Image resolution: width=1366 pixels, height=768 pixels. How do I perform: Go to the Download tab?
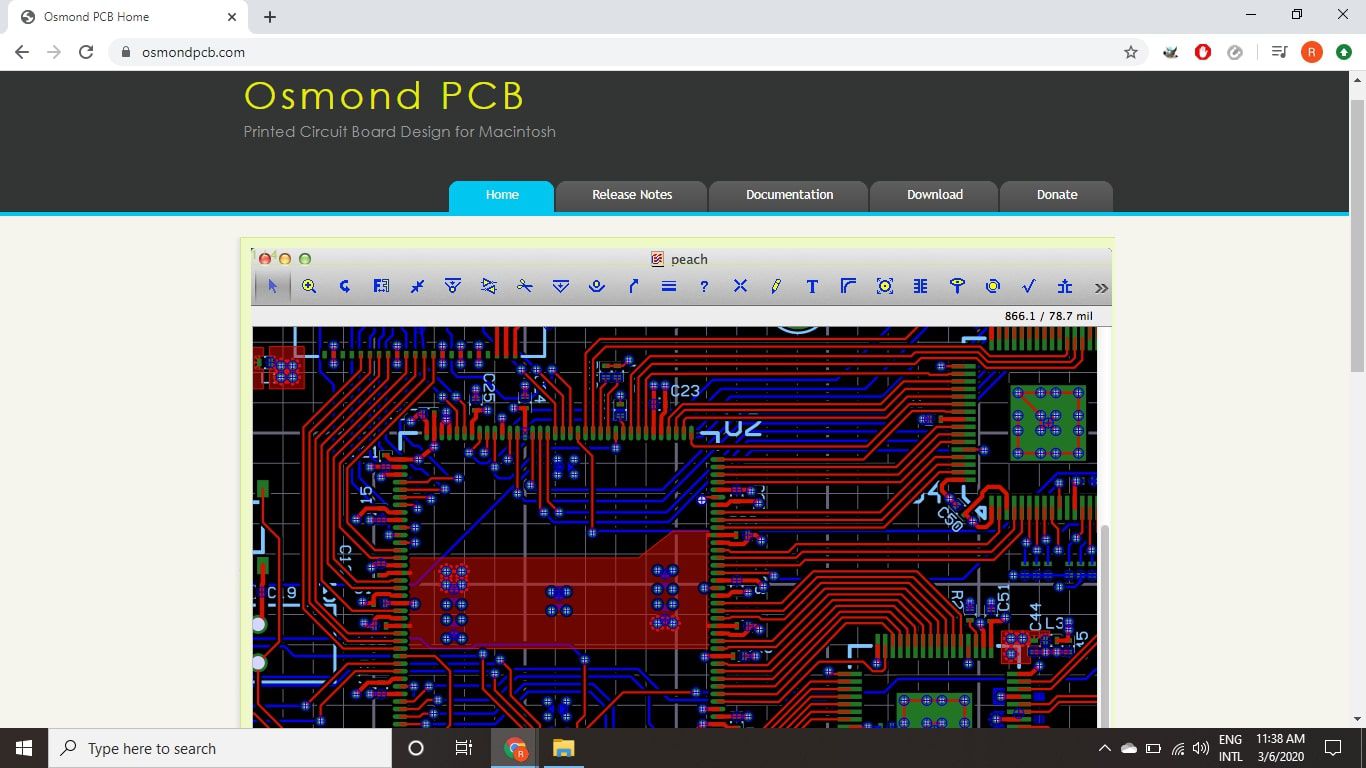935,195
